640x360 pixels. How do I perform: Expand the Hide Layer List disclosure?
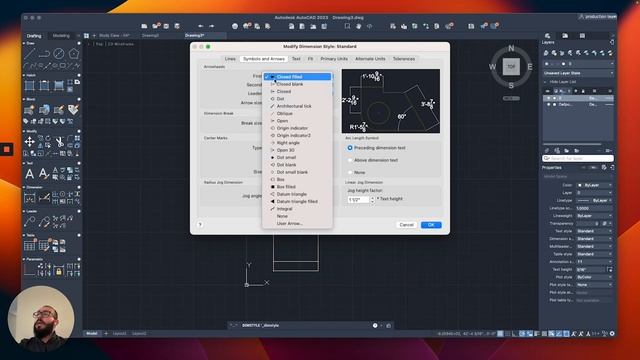546,82
